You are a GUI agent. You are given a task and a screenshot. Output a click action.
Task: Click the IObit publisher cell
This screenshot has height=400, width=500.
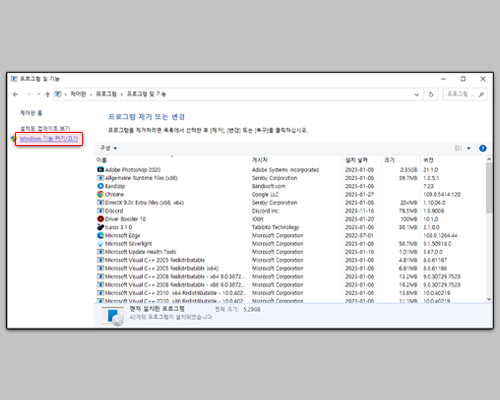[x=258, y=219]
